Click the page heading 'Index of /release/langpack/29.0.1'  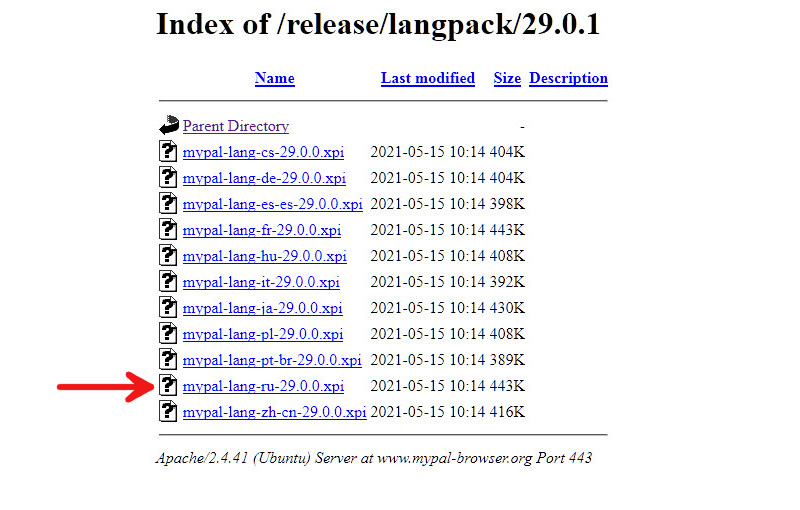click(x=378, y=24)
